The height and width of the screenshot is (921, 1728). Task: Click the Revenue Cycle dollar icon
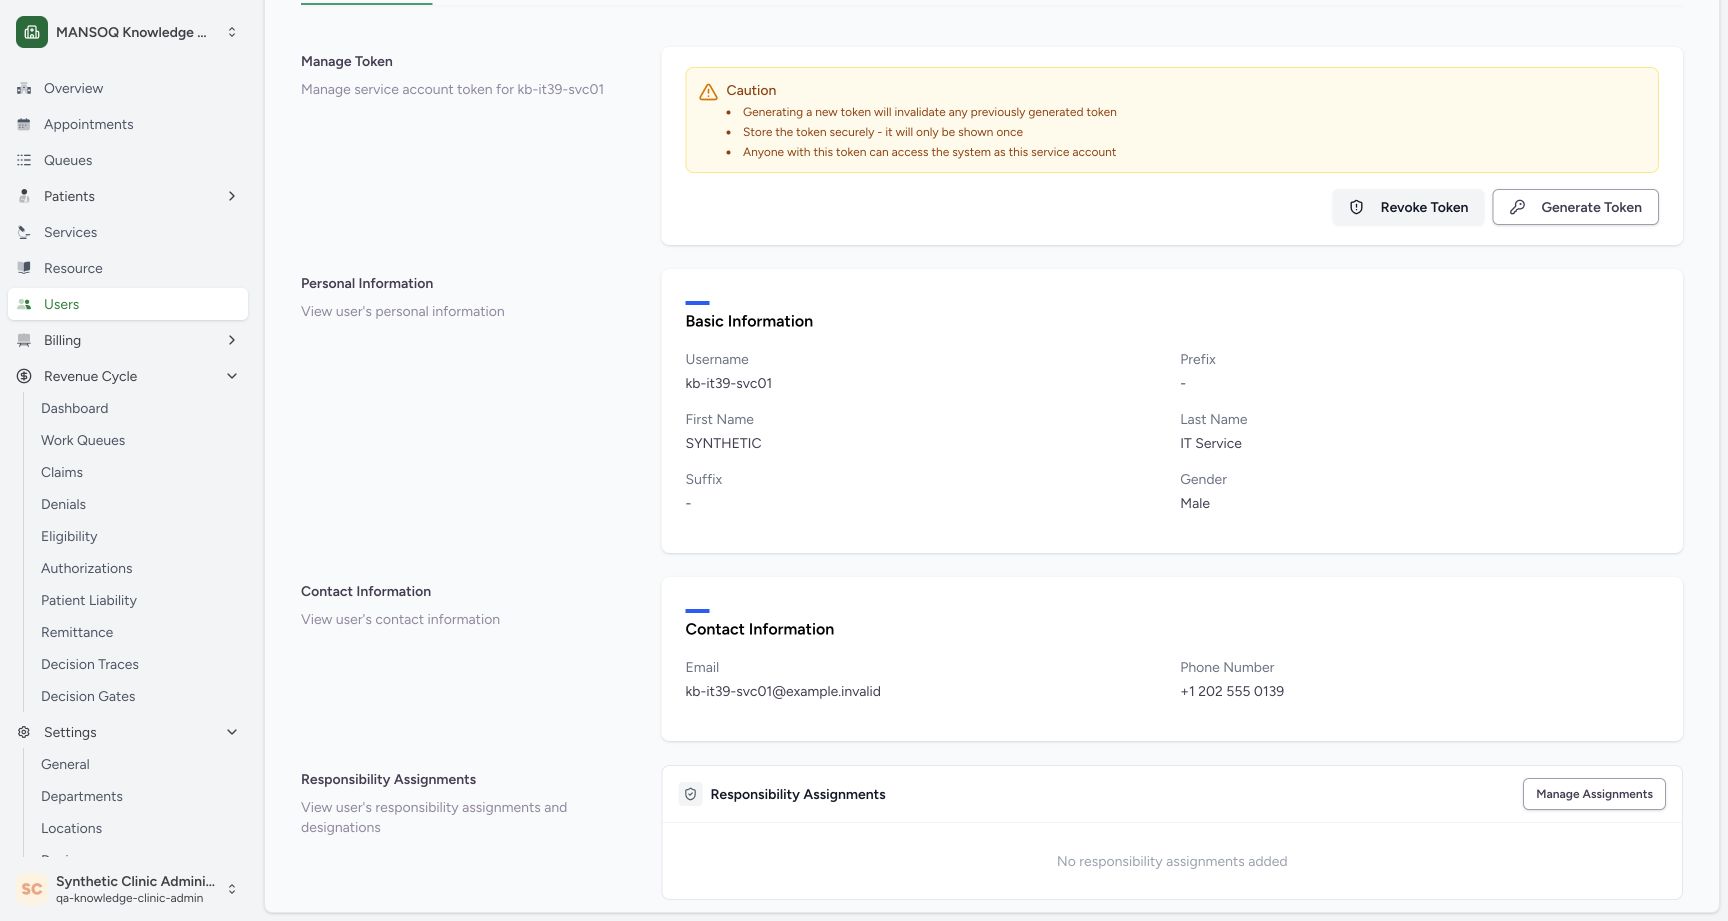24,376
